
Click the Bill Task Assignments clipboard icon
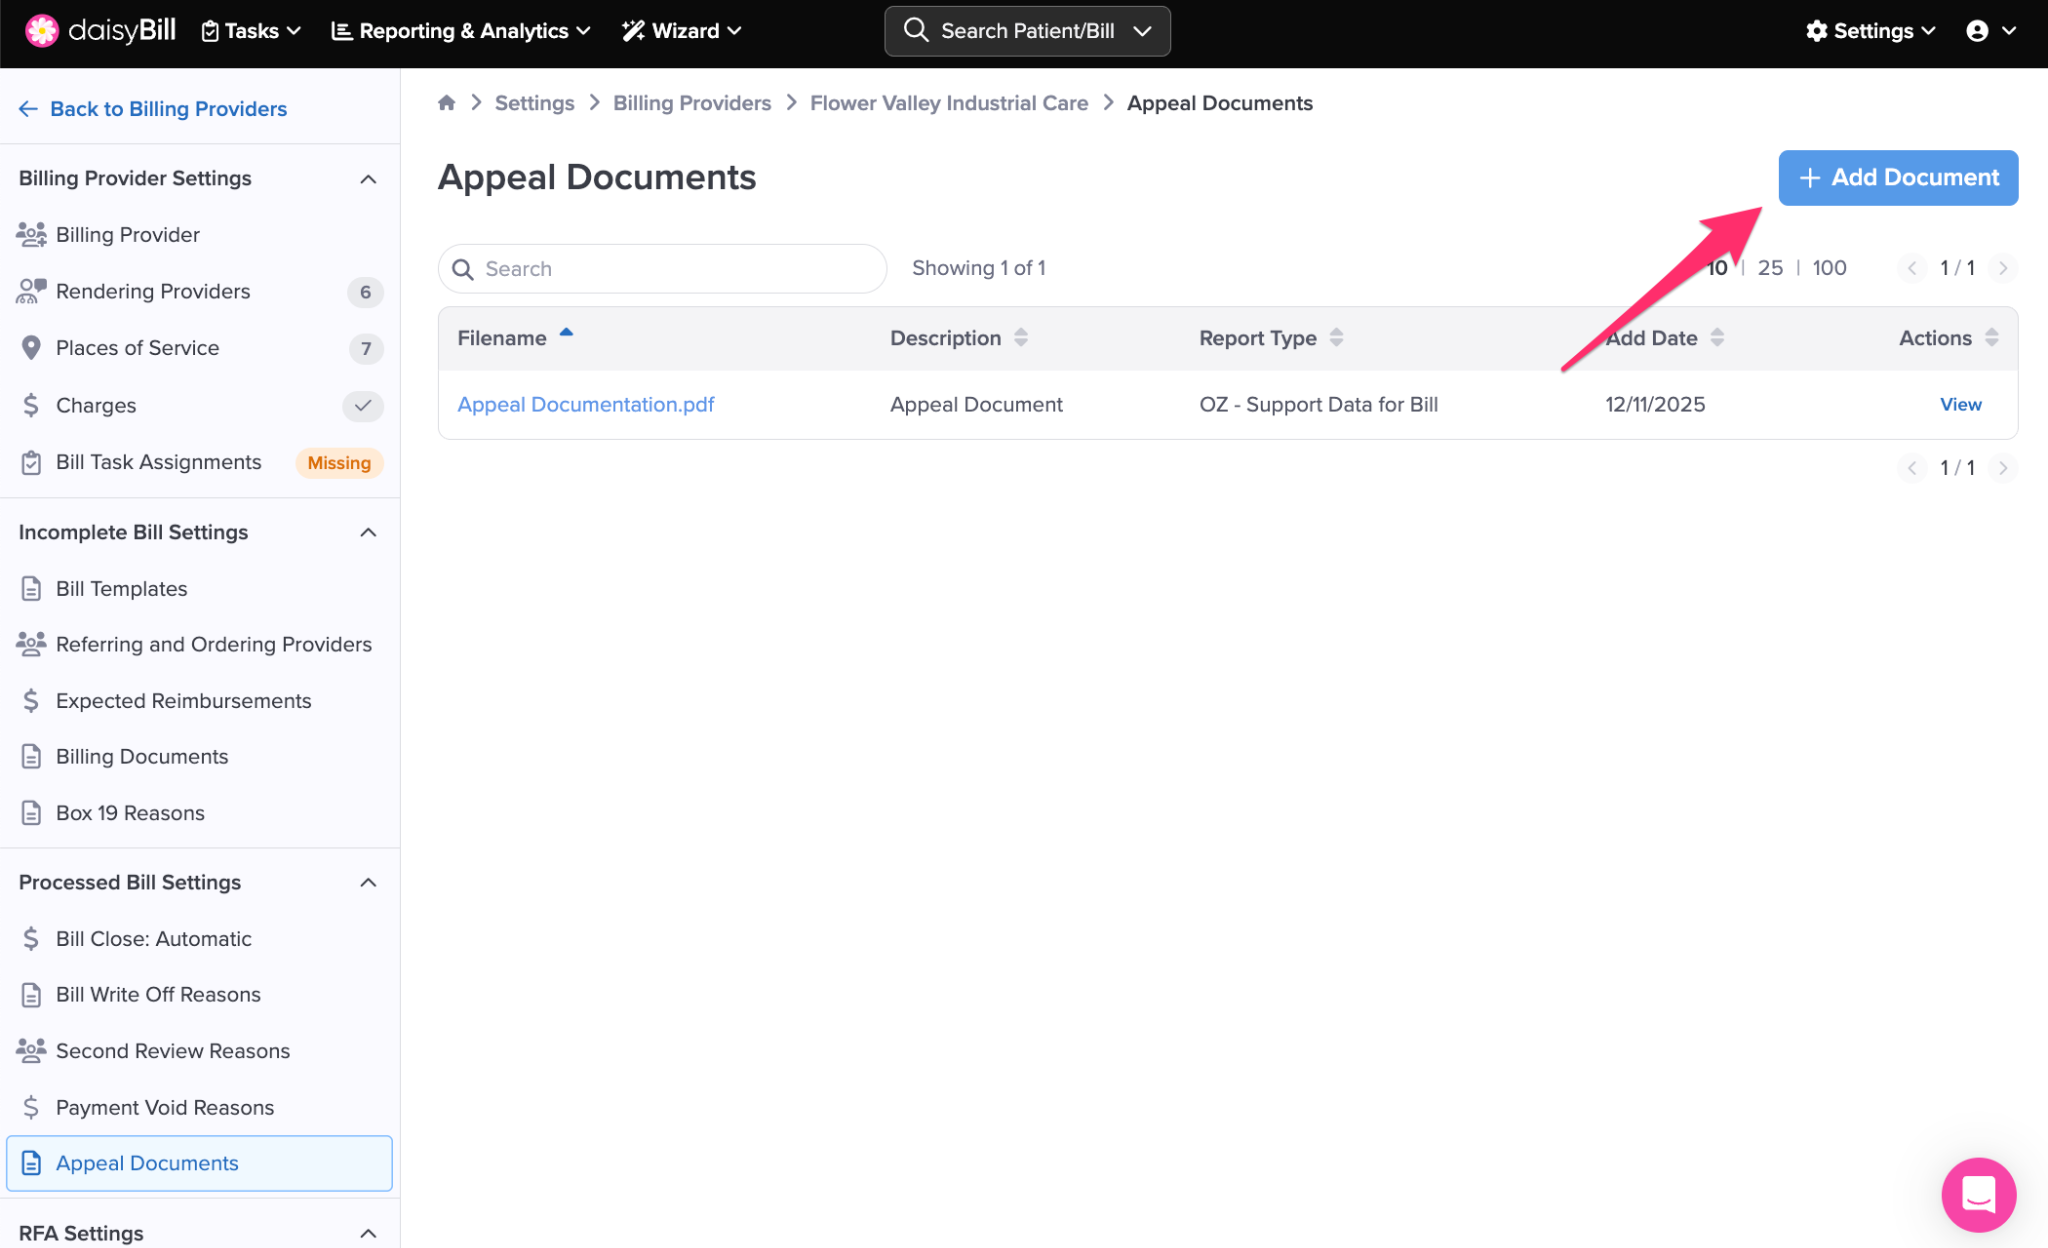[x=31, y=463]
